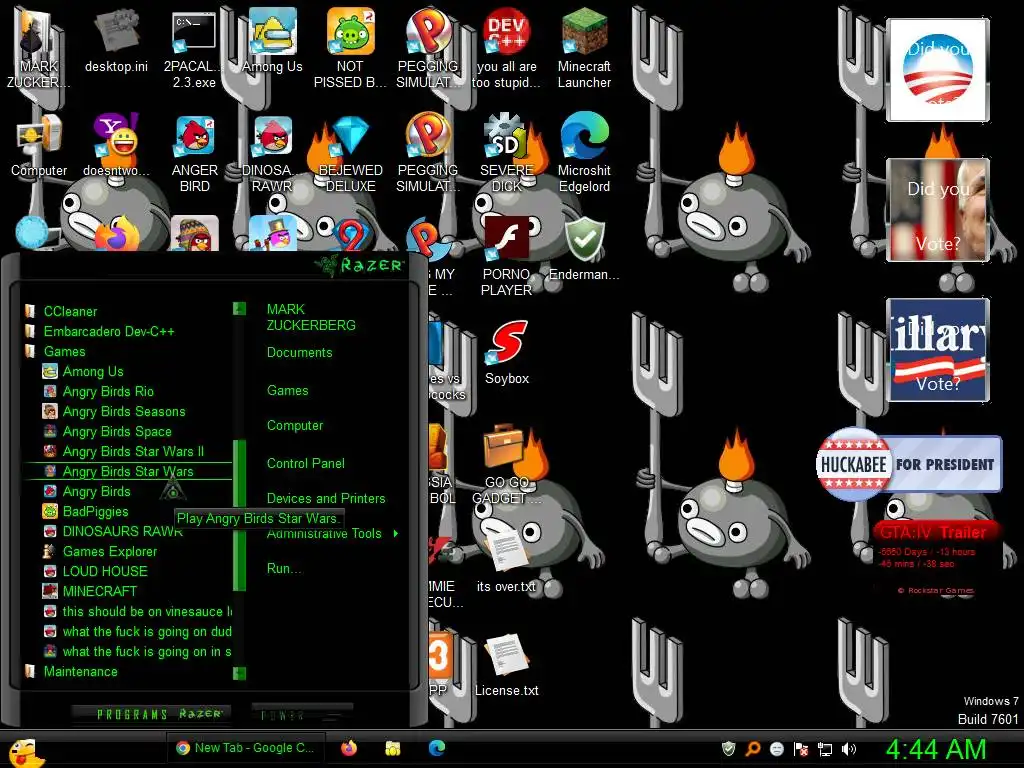Open Games Explorer in the Start menu

pyautogui.click(x=110, y=552)
